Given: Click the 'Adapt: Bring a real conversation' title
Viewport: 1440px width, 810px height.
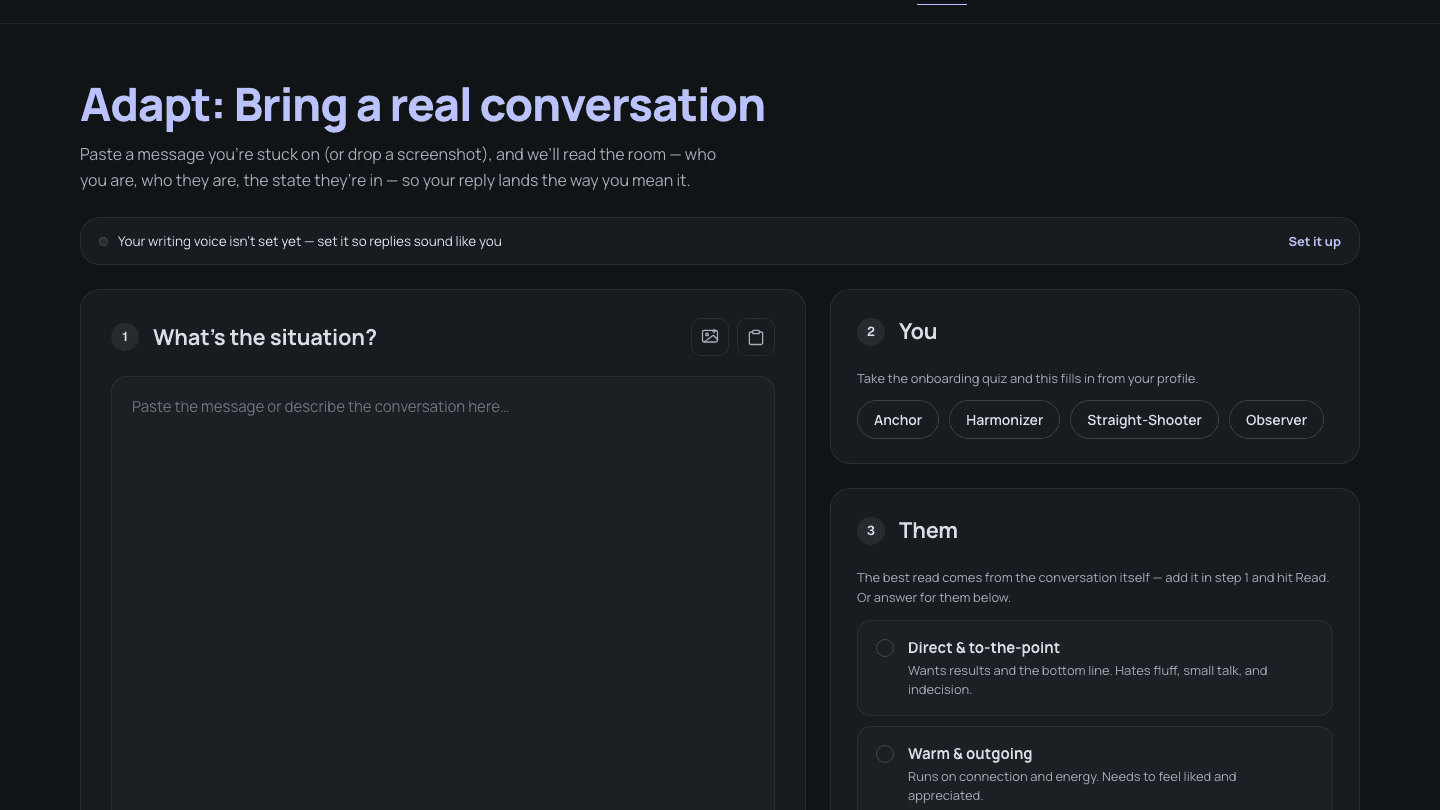Looking at the screenshot, I should click(423, 105).
